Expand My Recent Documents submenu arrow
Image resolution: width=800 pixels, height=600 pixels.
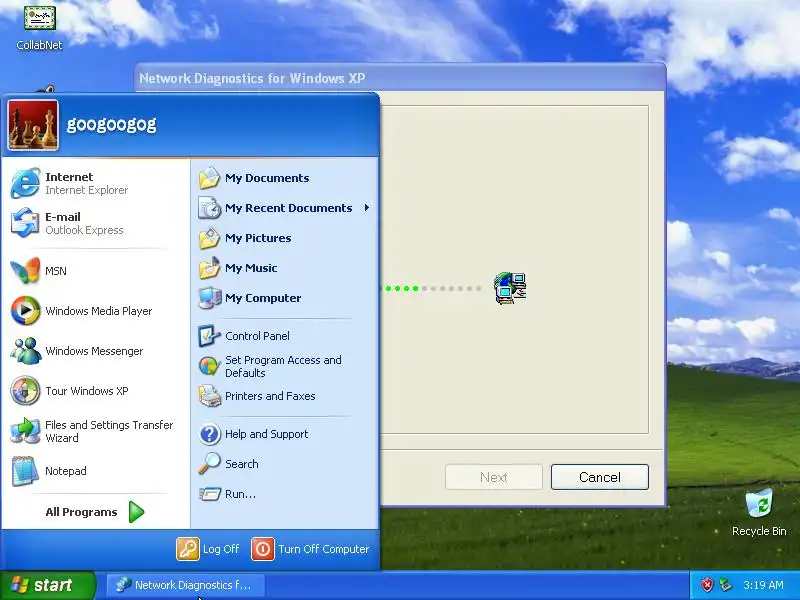[367, 208]
